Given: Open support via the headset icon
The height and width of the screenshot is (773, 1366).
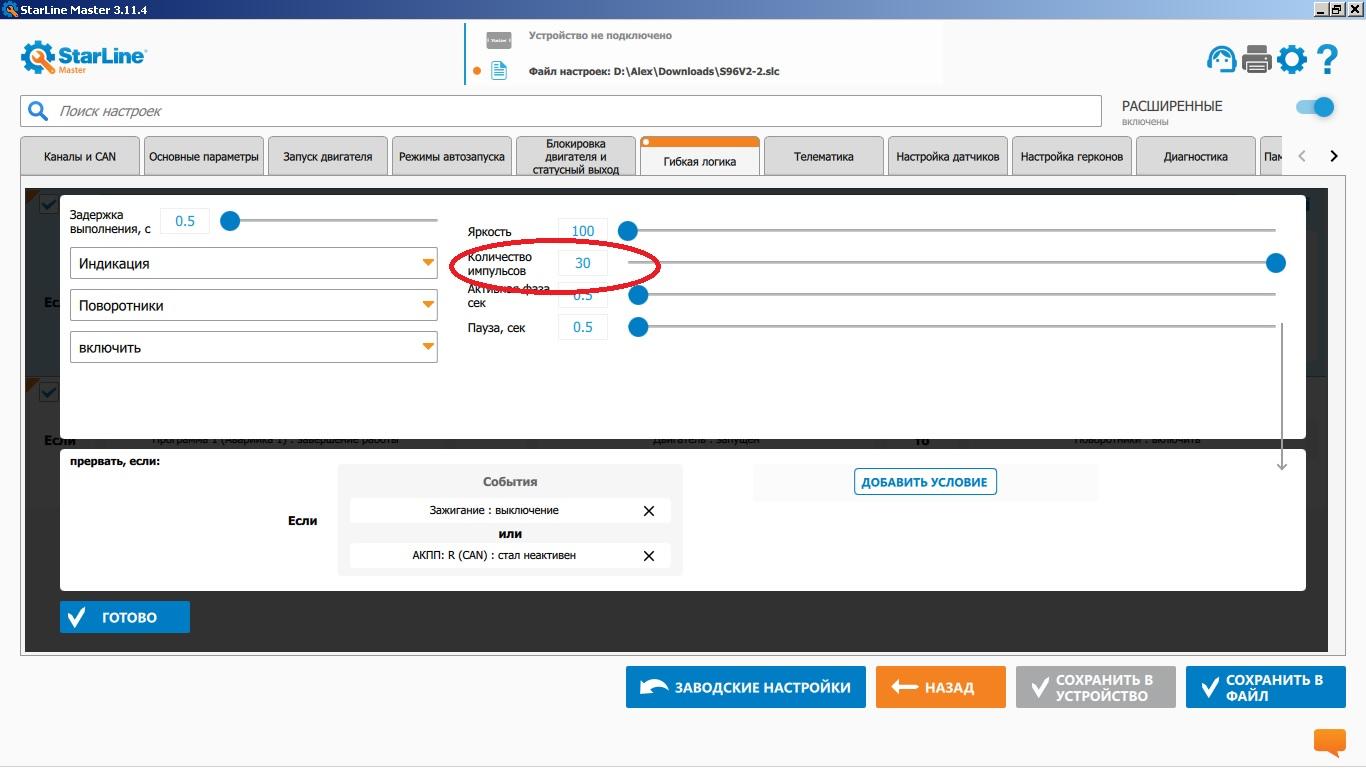Looking at the screenshot, I should 1221,59.
